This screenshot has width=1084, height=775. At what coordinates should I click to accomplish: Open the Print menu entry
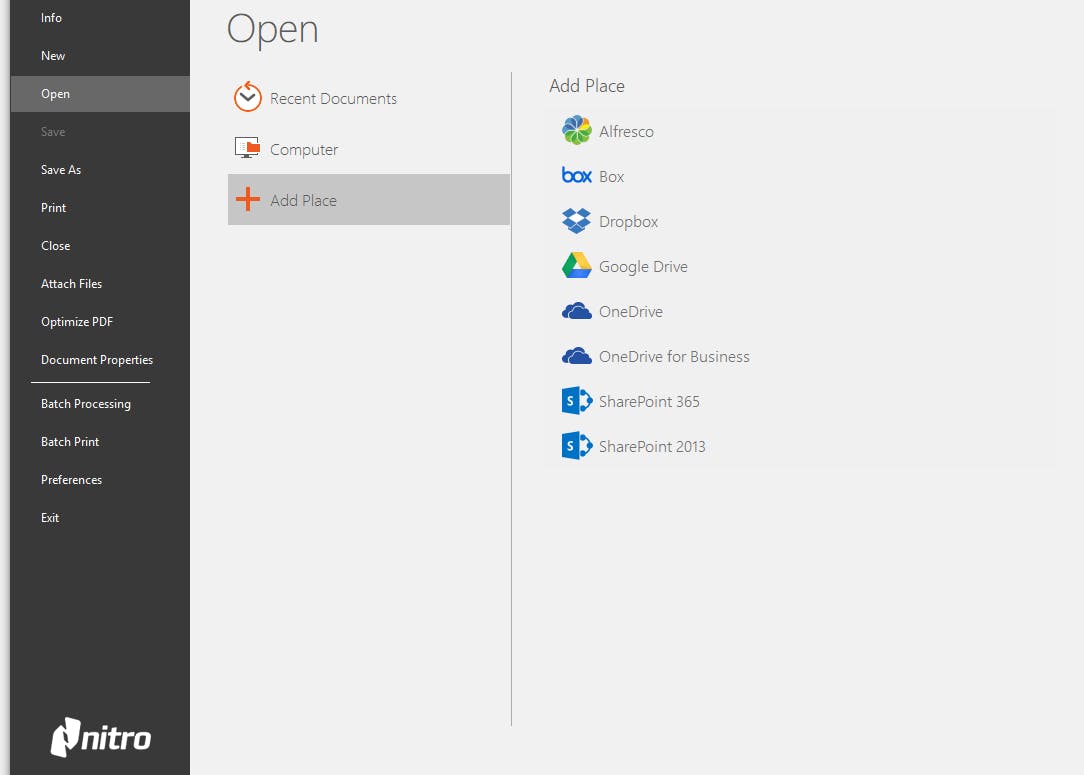[x=54, y=208]
